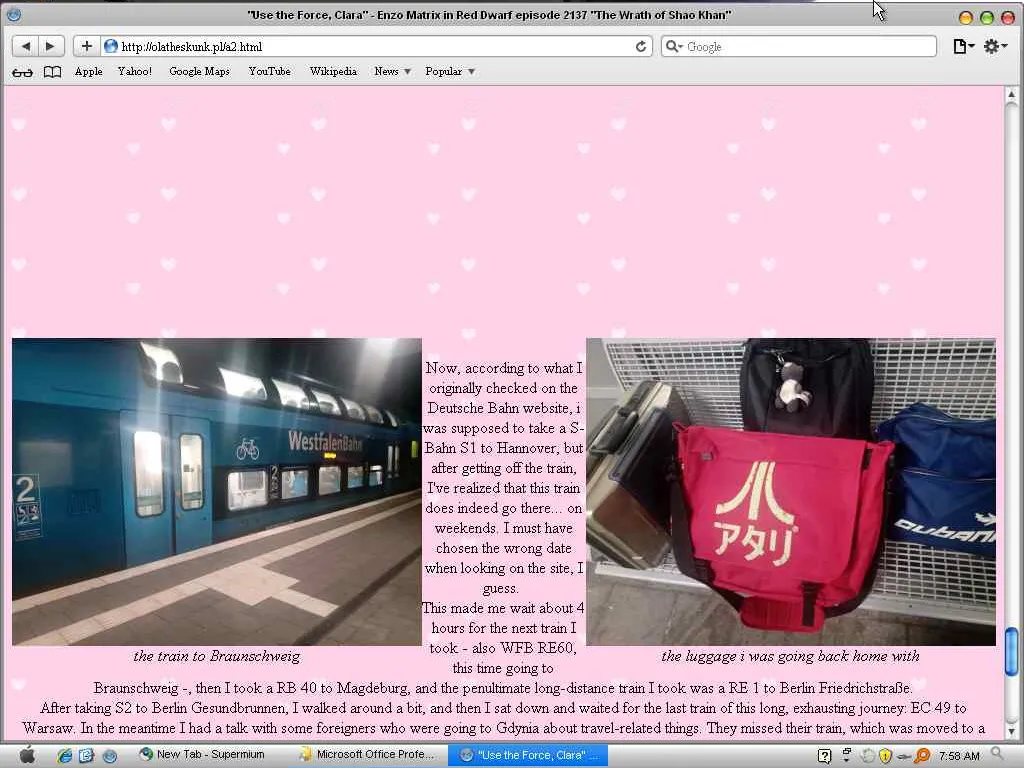Go forward with the right arrow button
This screenshot has height=768, width=1024.
click(50, 46)
